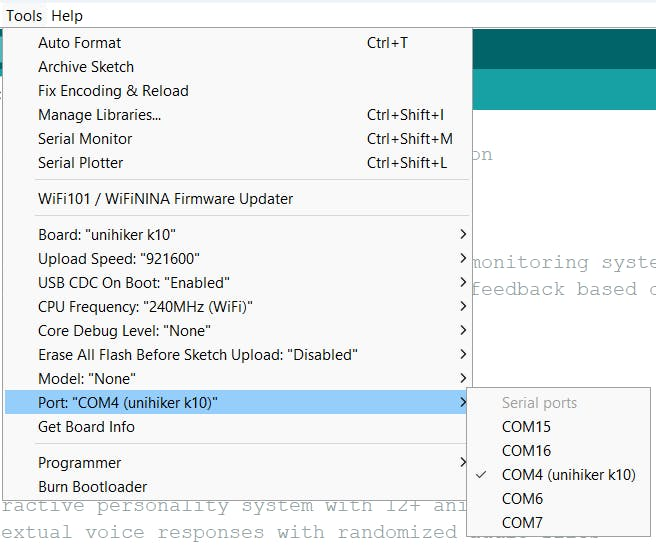Select checked port COM4 (unihiker k10)
Image resolution: width=656 pixels, height=546 pixels.
pos(559,475)
